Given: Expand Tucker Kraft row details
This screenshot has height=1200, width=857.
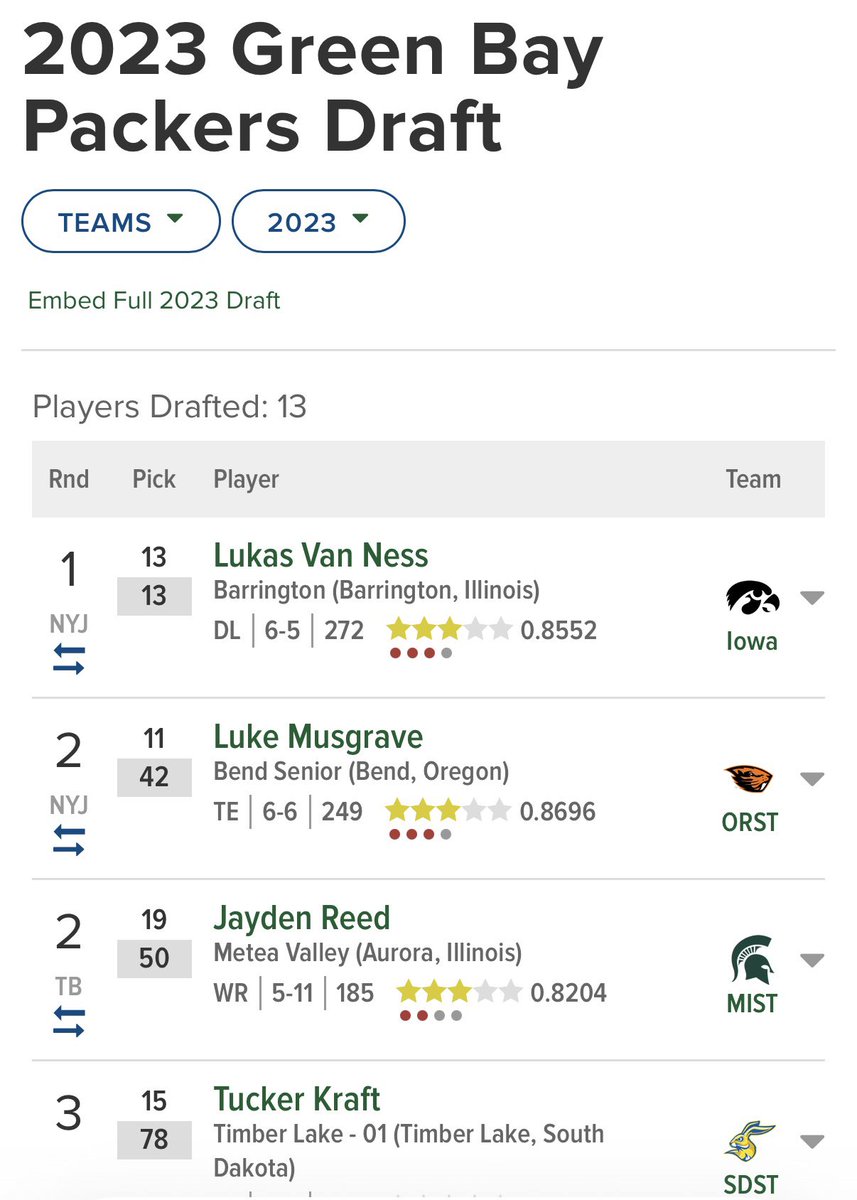Looking at the screenshot, I should tap(812, 1142).
